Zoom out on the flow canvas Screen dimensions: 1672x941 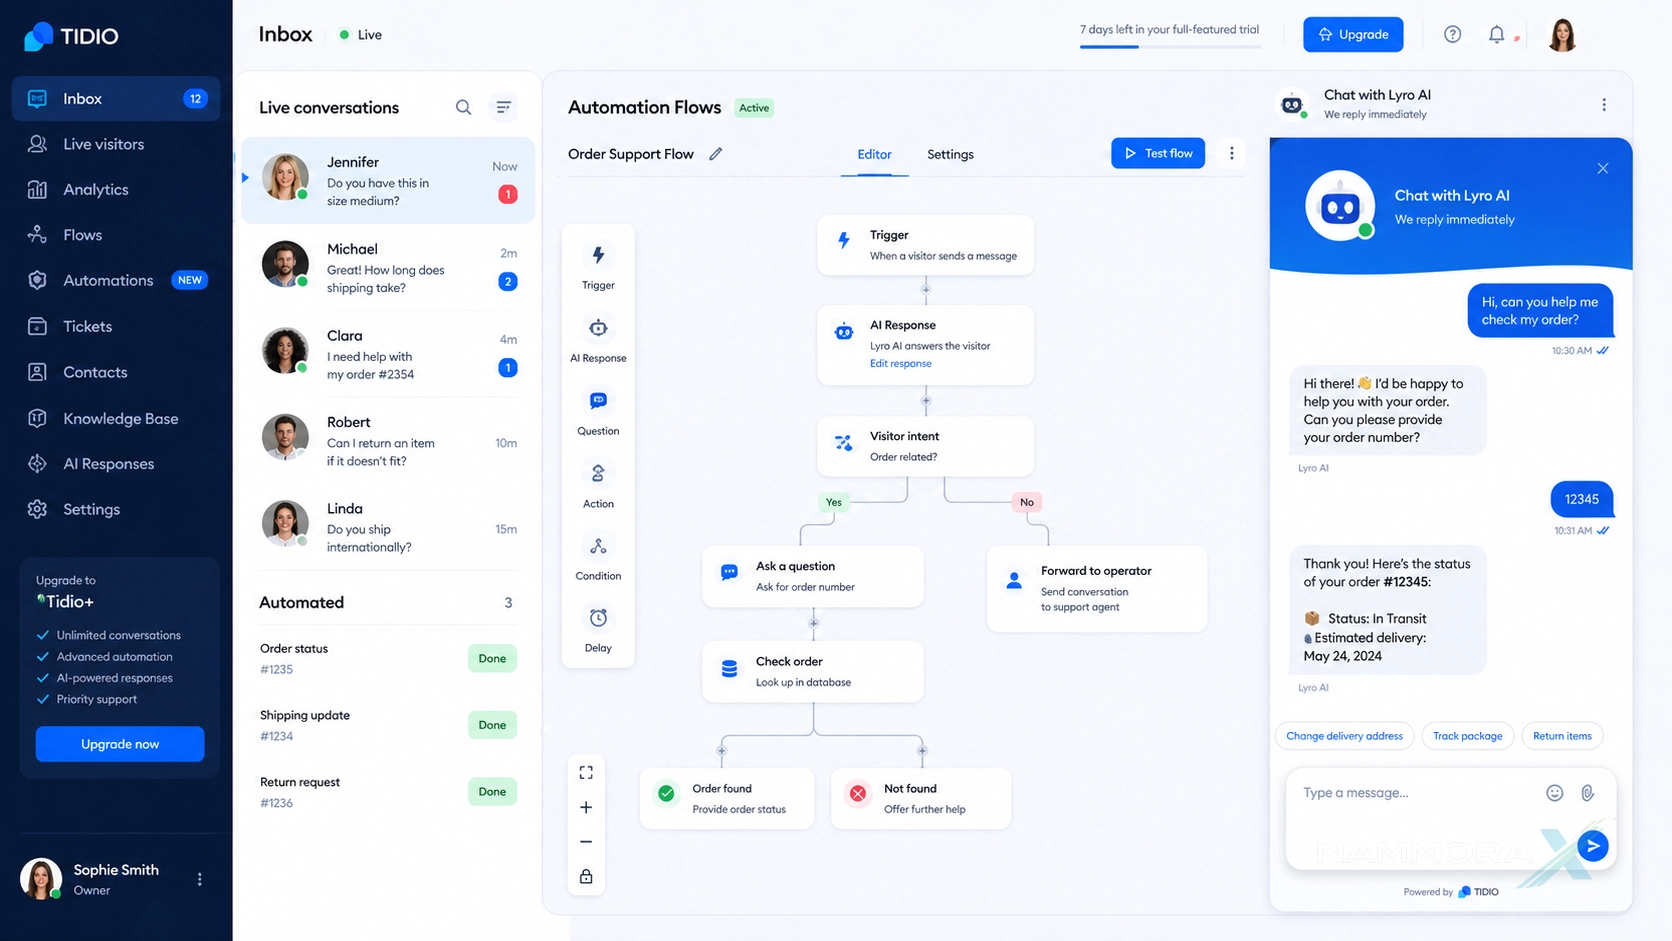[x=586, y=842]
